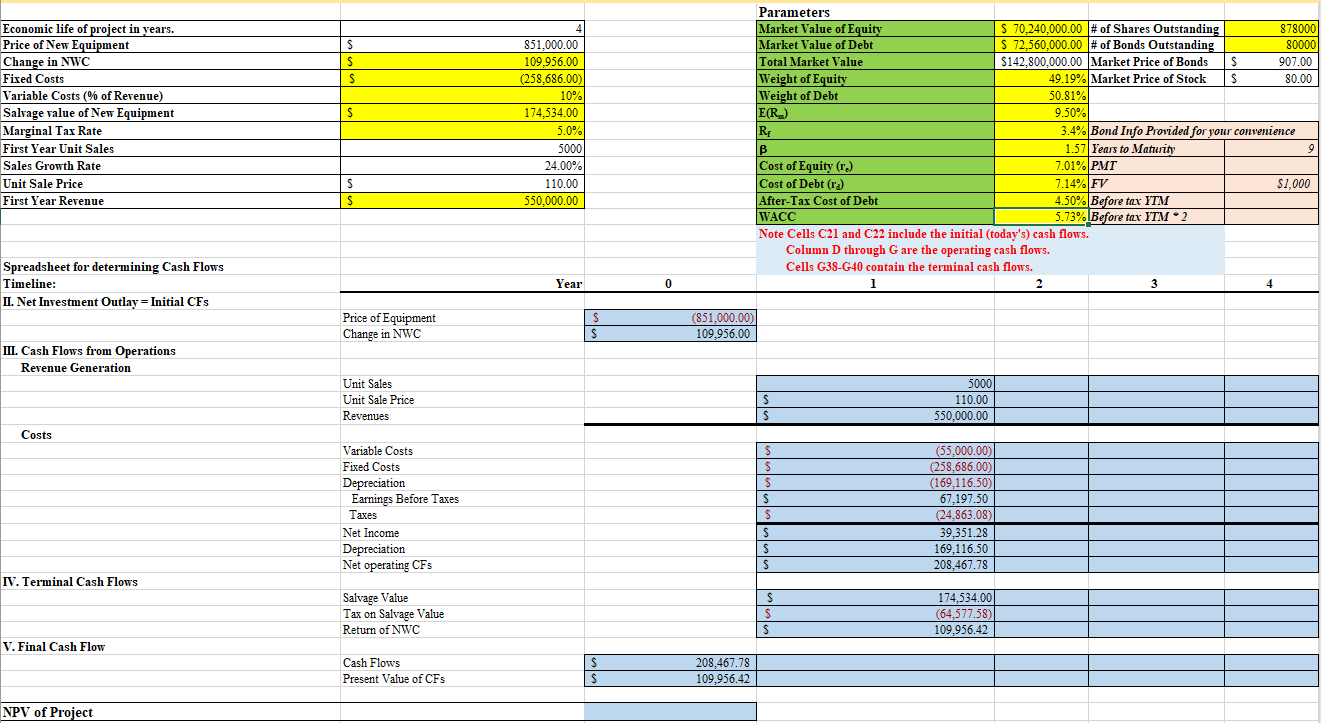The width and height of the screenshot is (1321, 723).
Task: Select the yellow Change in NWC input cell
Action: pos(465,62)
